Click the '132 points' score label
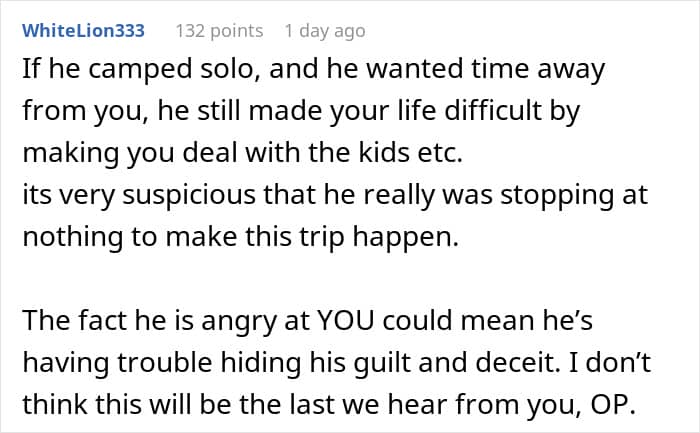 219,31
